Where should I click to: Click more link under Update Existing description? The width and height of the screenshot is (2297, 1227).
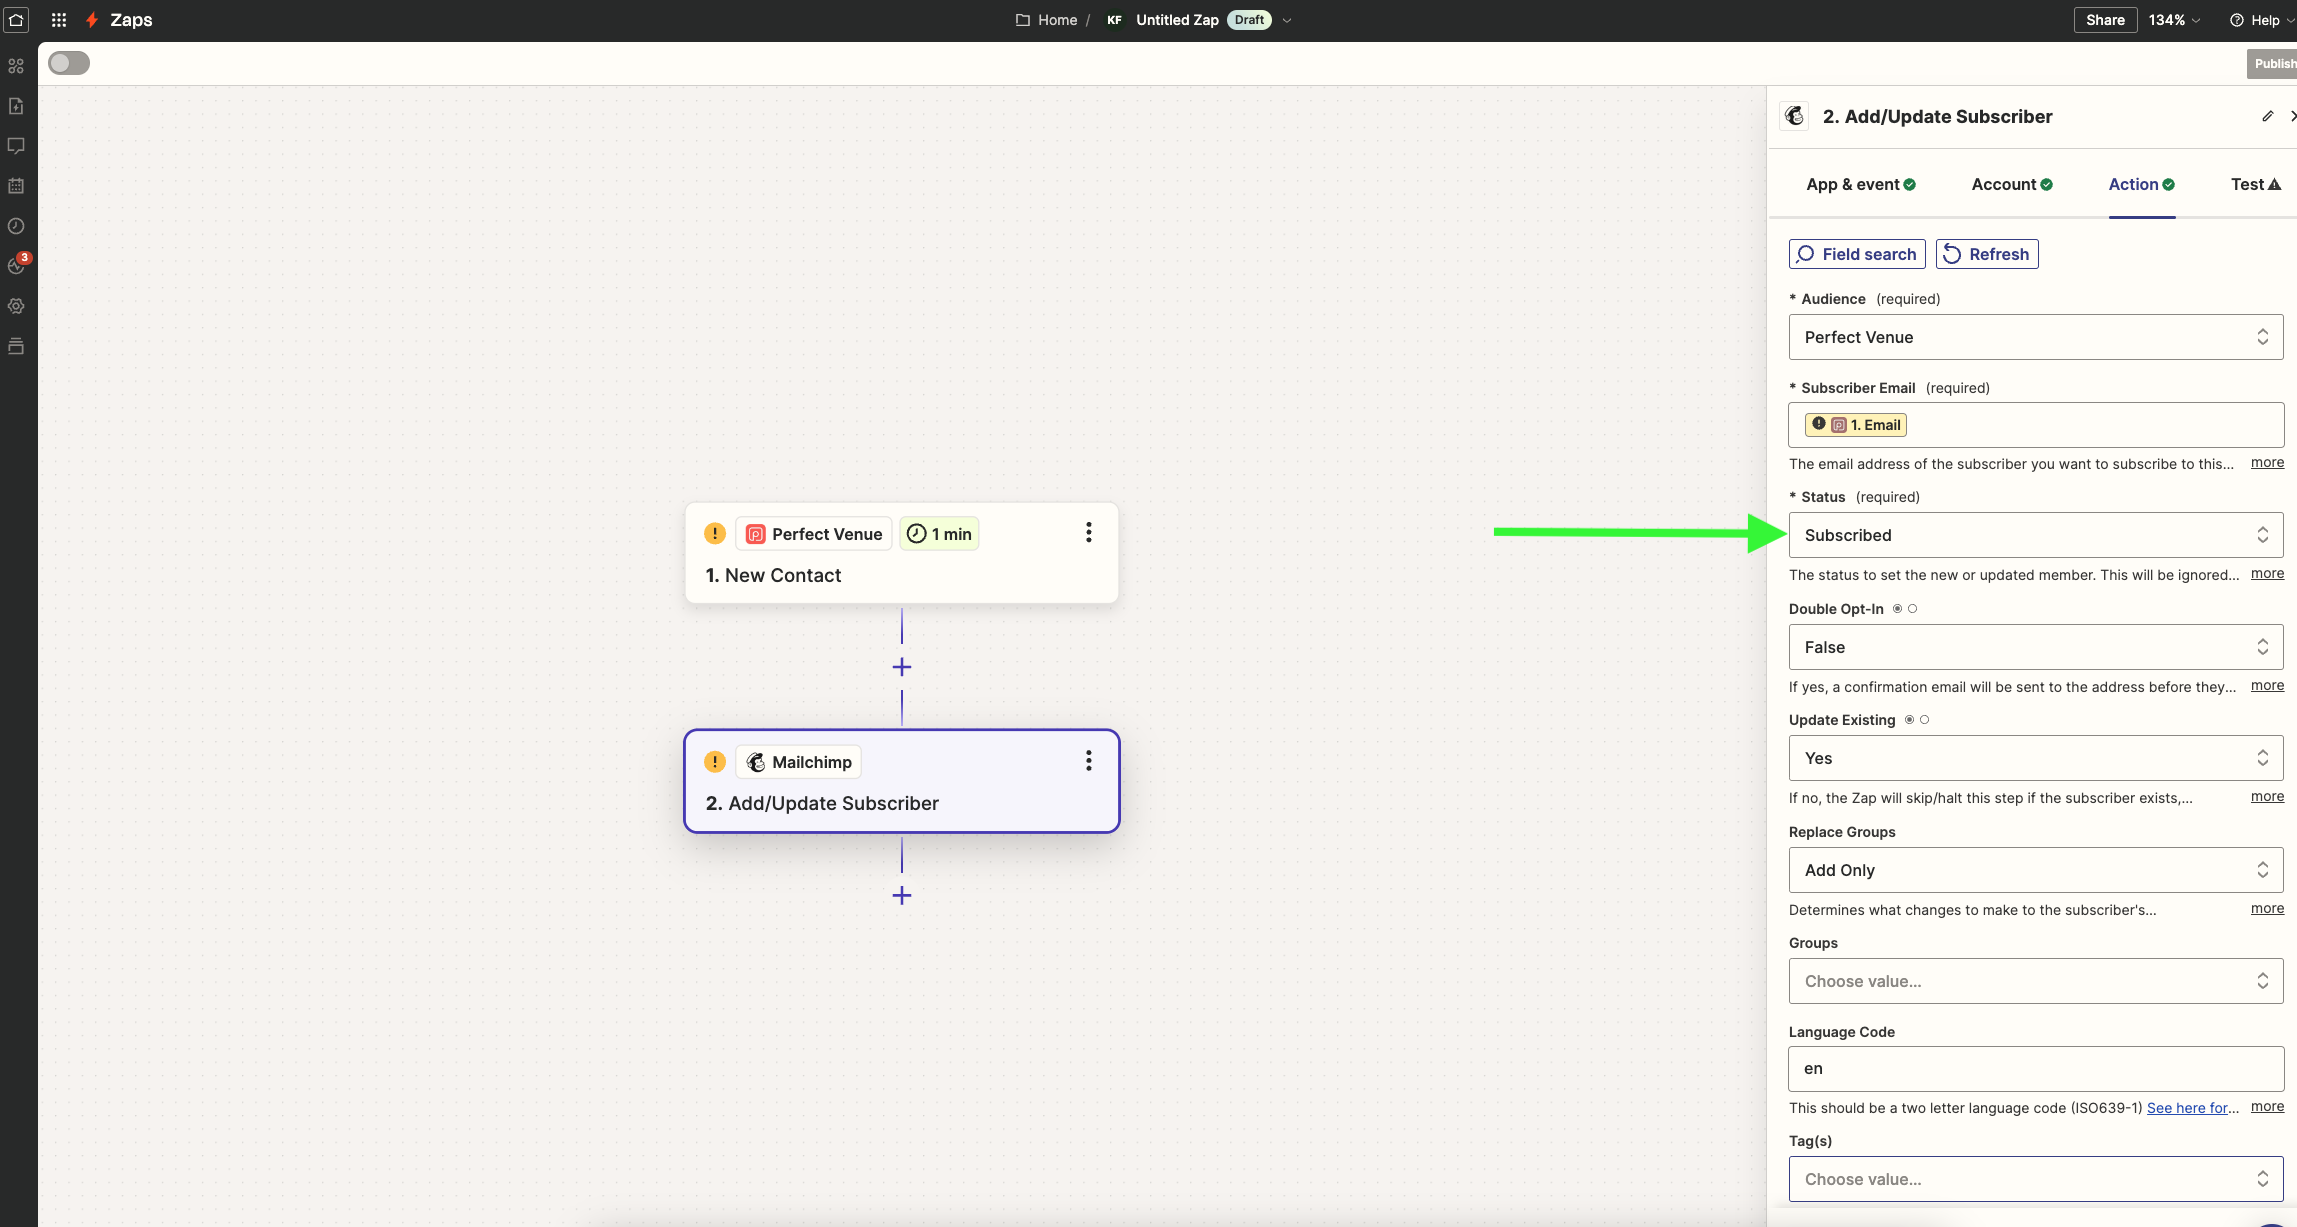click(2267, 796)
